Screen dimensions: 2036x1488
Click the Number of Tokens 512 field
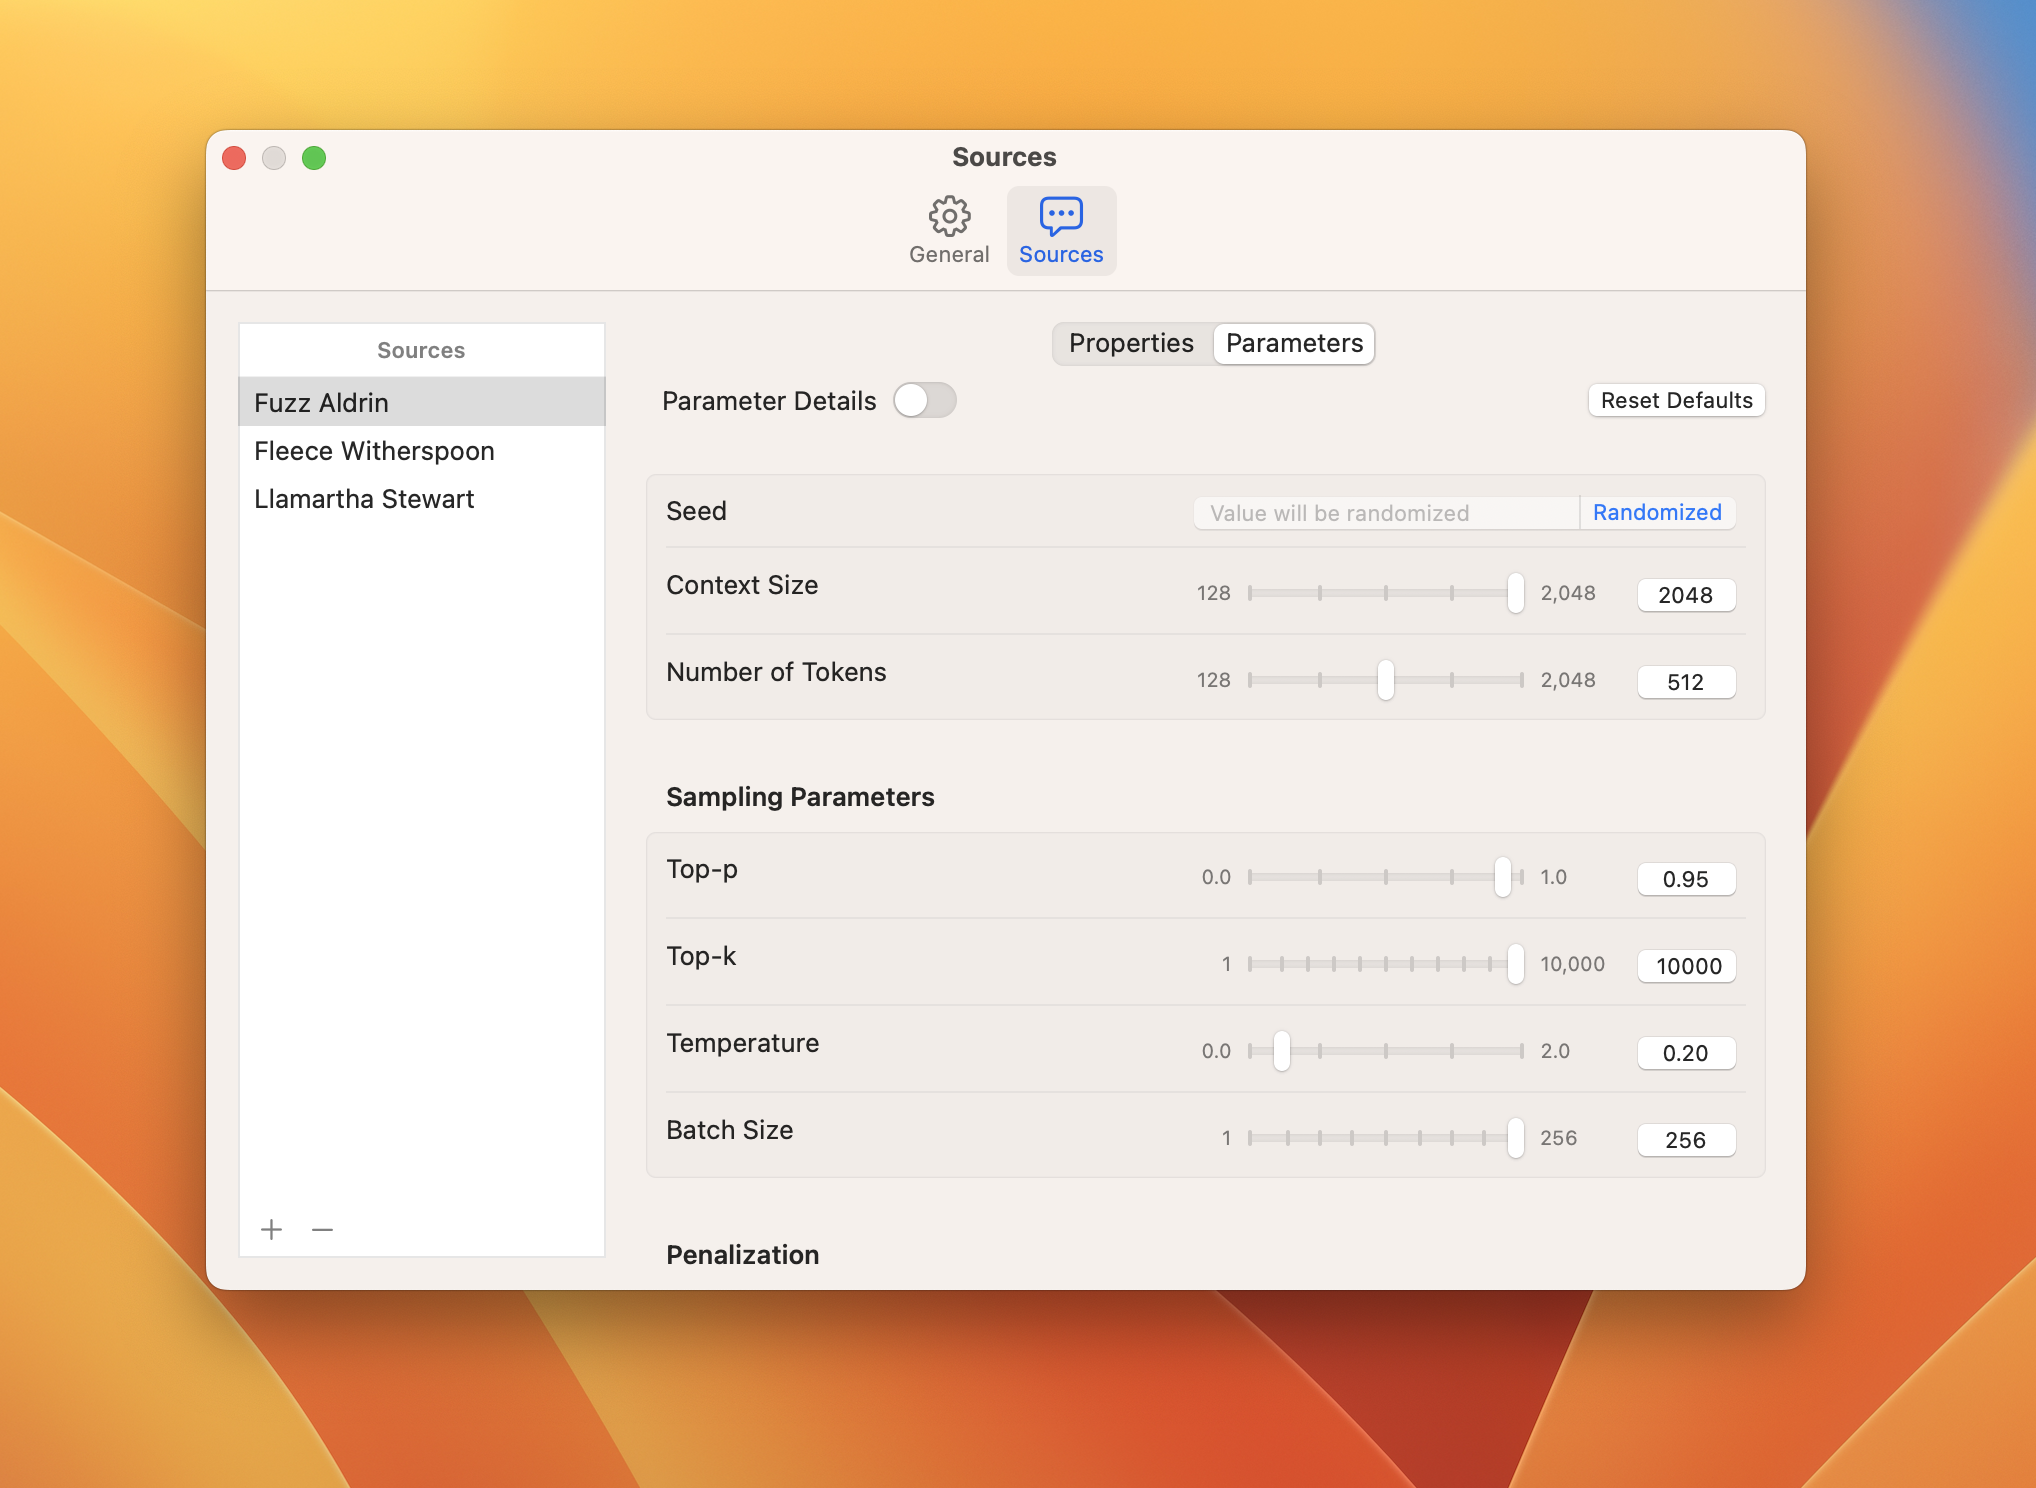click(1686, 681)
